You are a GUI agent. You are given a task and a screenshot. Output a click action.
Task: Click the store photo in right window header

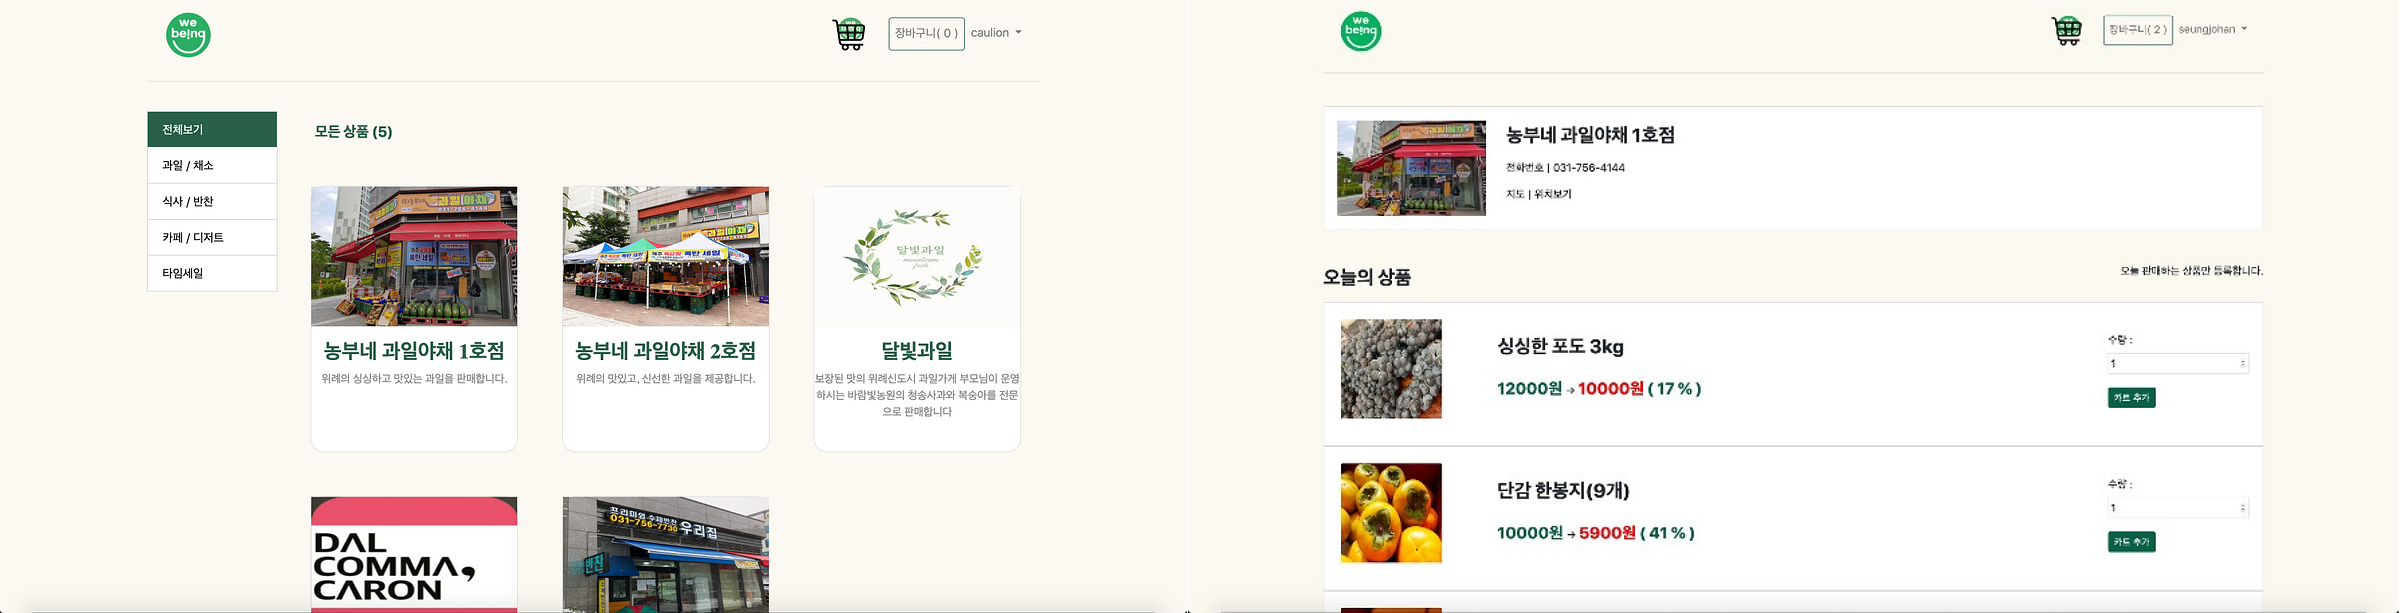click(1411, 168)
